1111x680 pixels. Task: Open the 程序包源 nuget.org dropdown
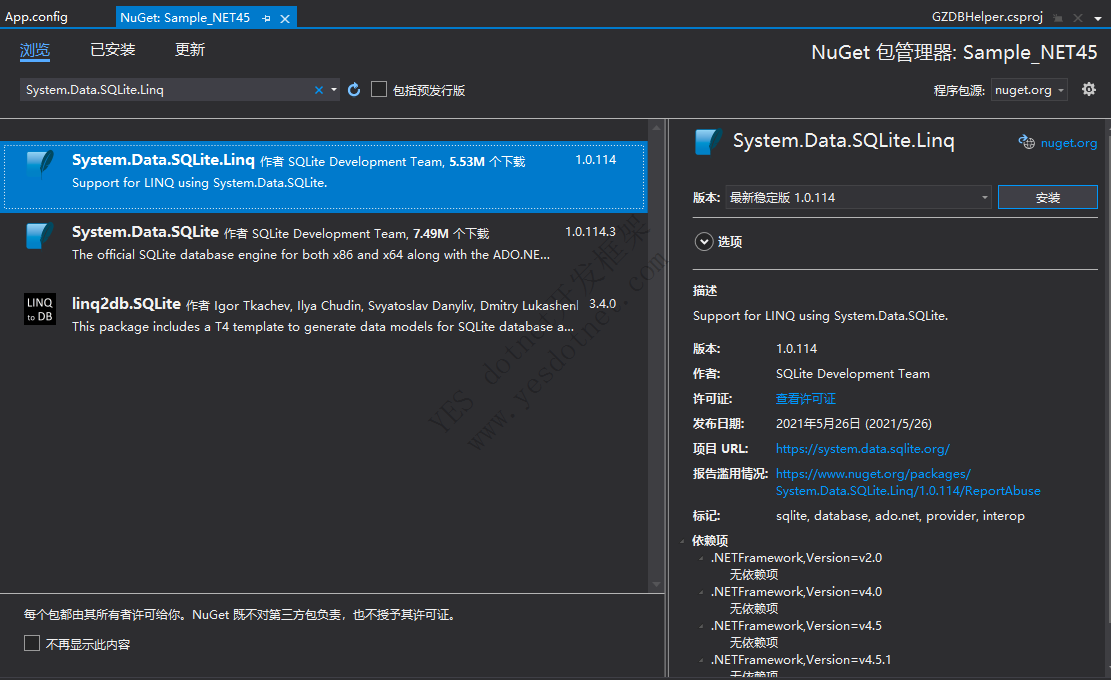(x=1029, y=90)
